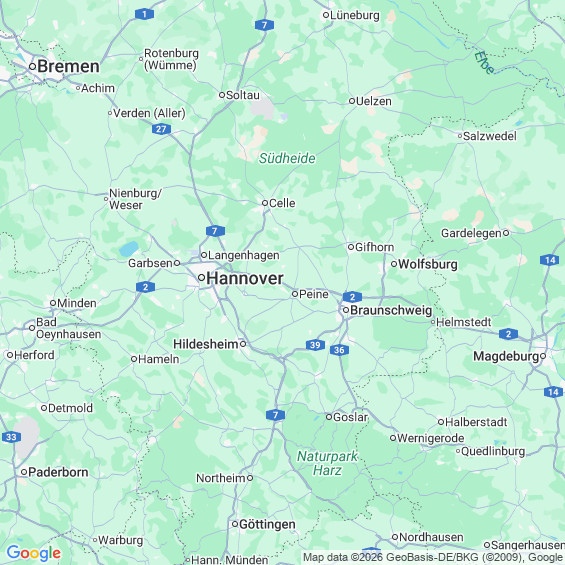The height and width of the screenshot is (565, 565).
Task: Select the Lüneburg town label
Action: click(x=355, y=15)
